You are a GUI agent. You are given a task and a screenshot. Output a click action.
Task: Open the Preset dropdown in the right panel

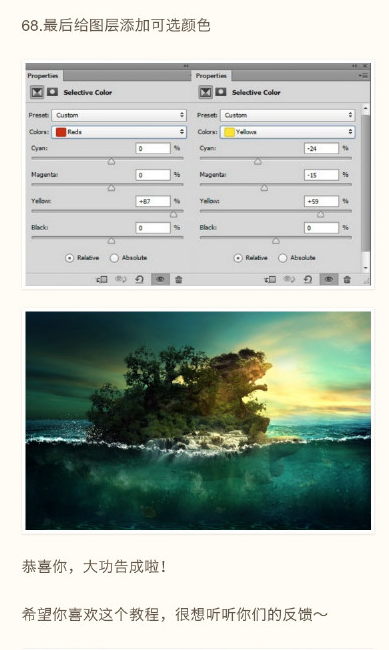coord(287,115)
